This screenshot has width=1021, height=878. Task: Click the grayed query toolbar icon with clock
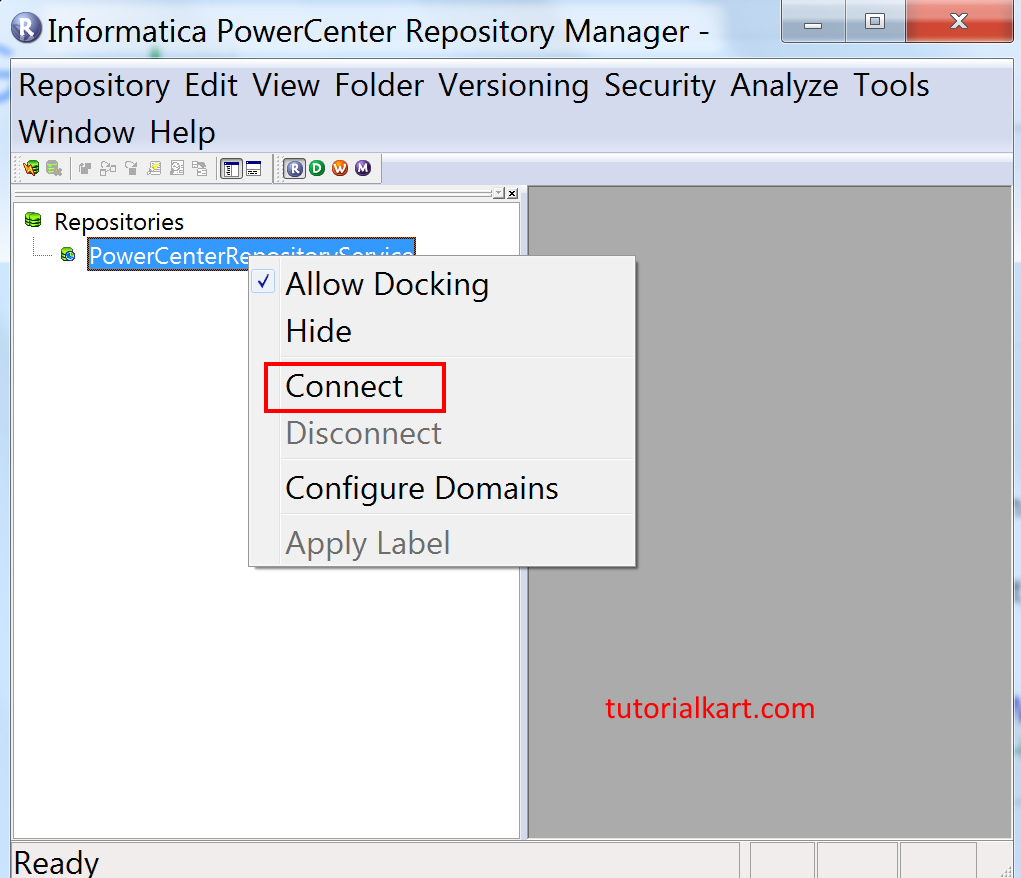177,169
